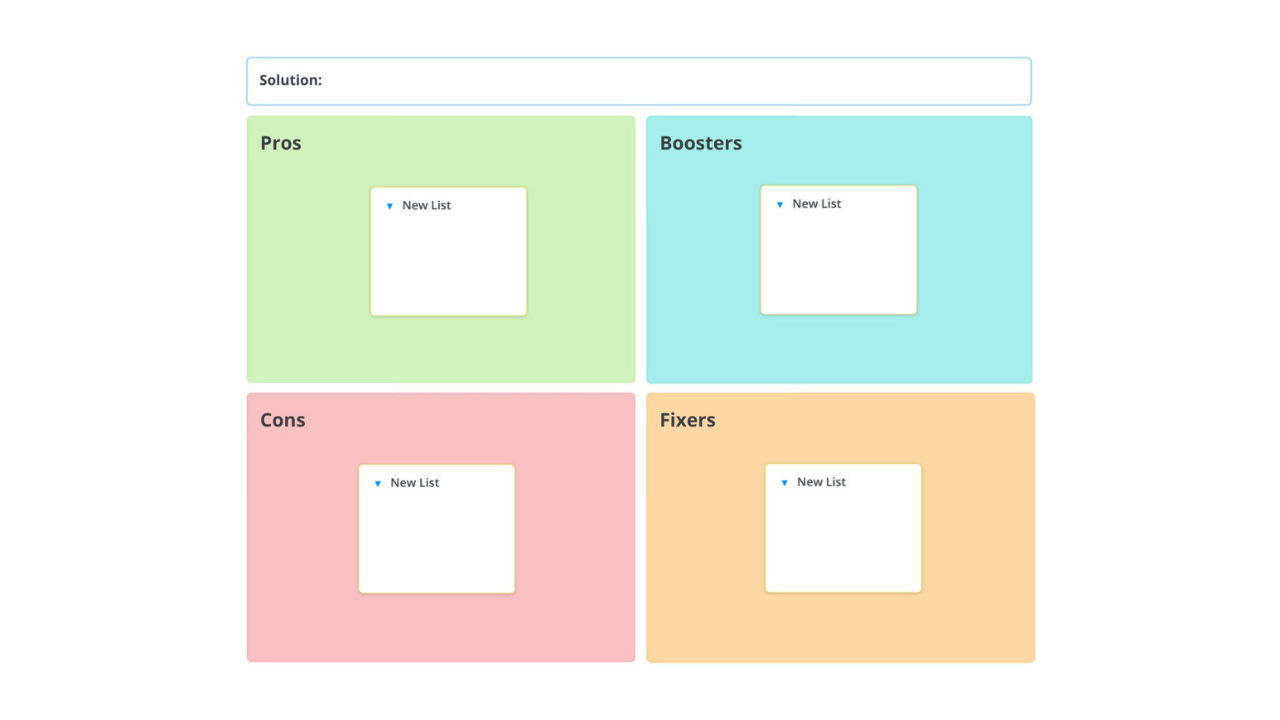Select the New List title under Pros

pyautogui.click(x=426, y=205)
